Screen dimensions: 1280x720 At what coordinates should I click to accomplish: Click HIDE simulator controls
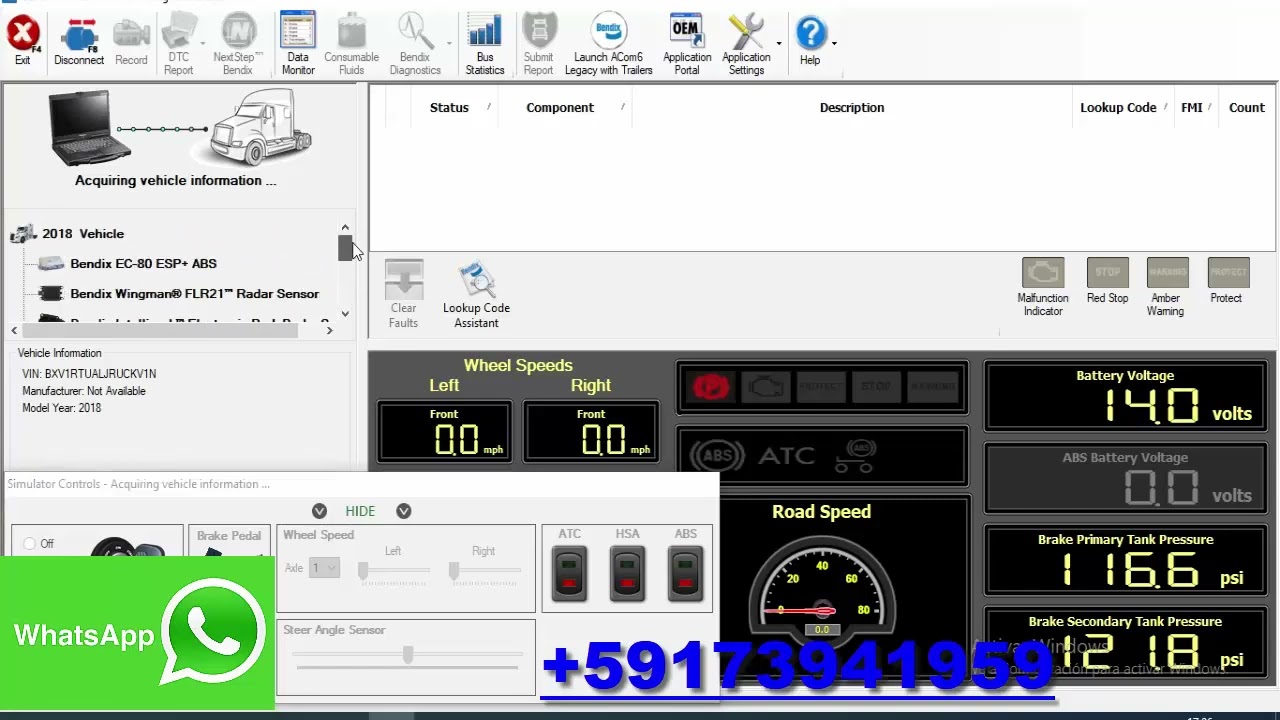[x=360, y=511]
